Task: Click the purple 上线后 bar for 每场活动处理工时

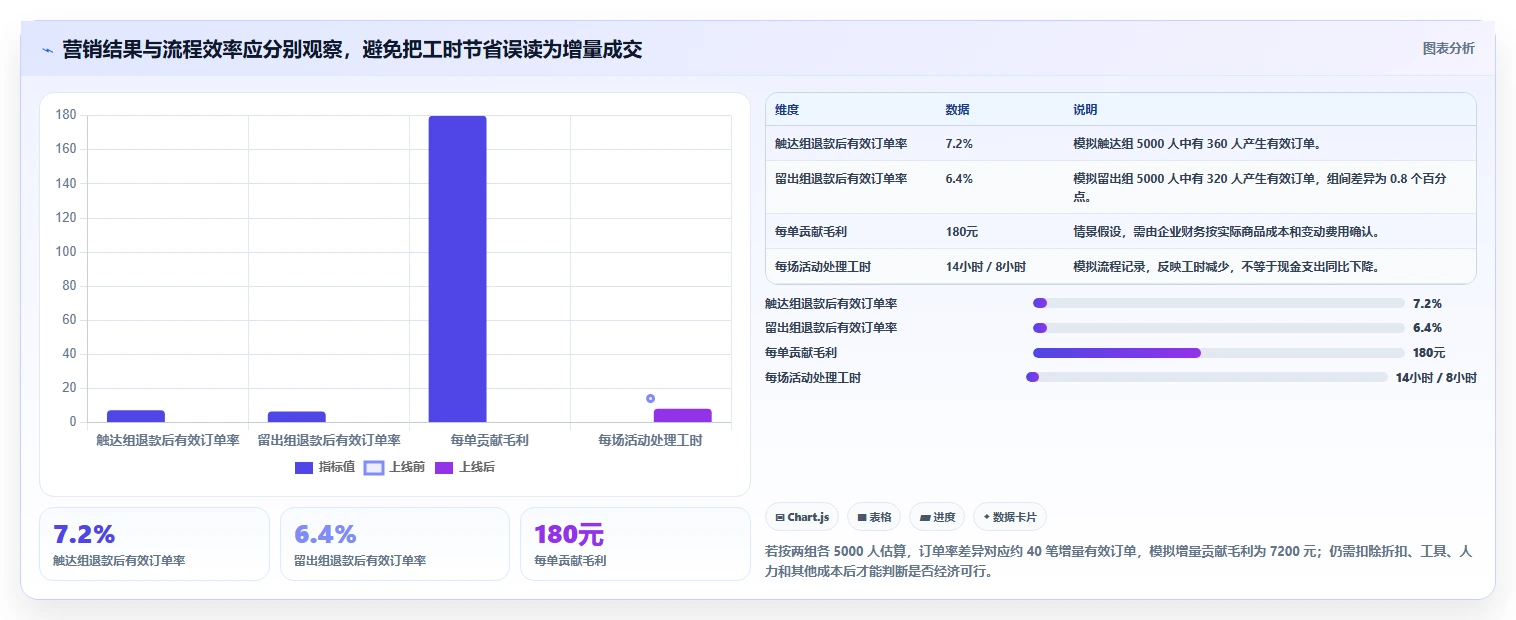Action: point(683,415)
